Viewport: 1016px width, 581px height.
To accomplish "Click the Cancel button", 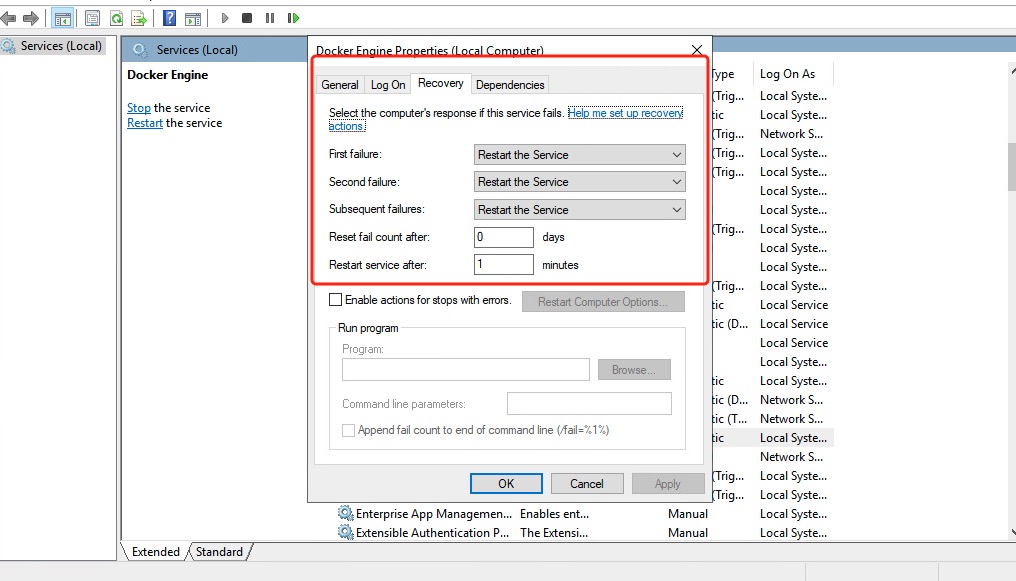I will point(587,484).
